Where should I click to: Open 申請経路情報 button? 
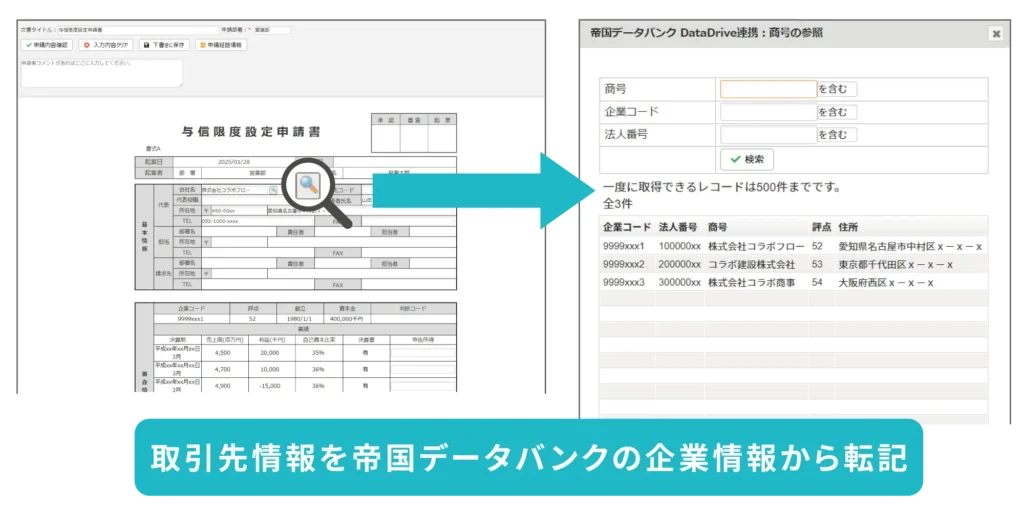[x=221, y=45]
